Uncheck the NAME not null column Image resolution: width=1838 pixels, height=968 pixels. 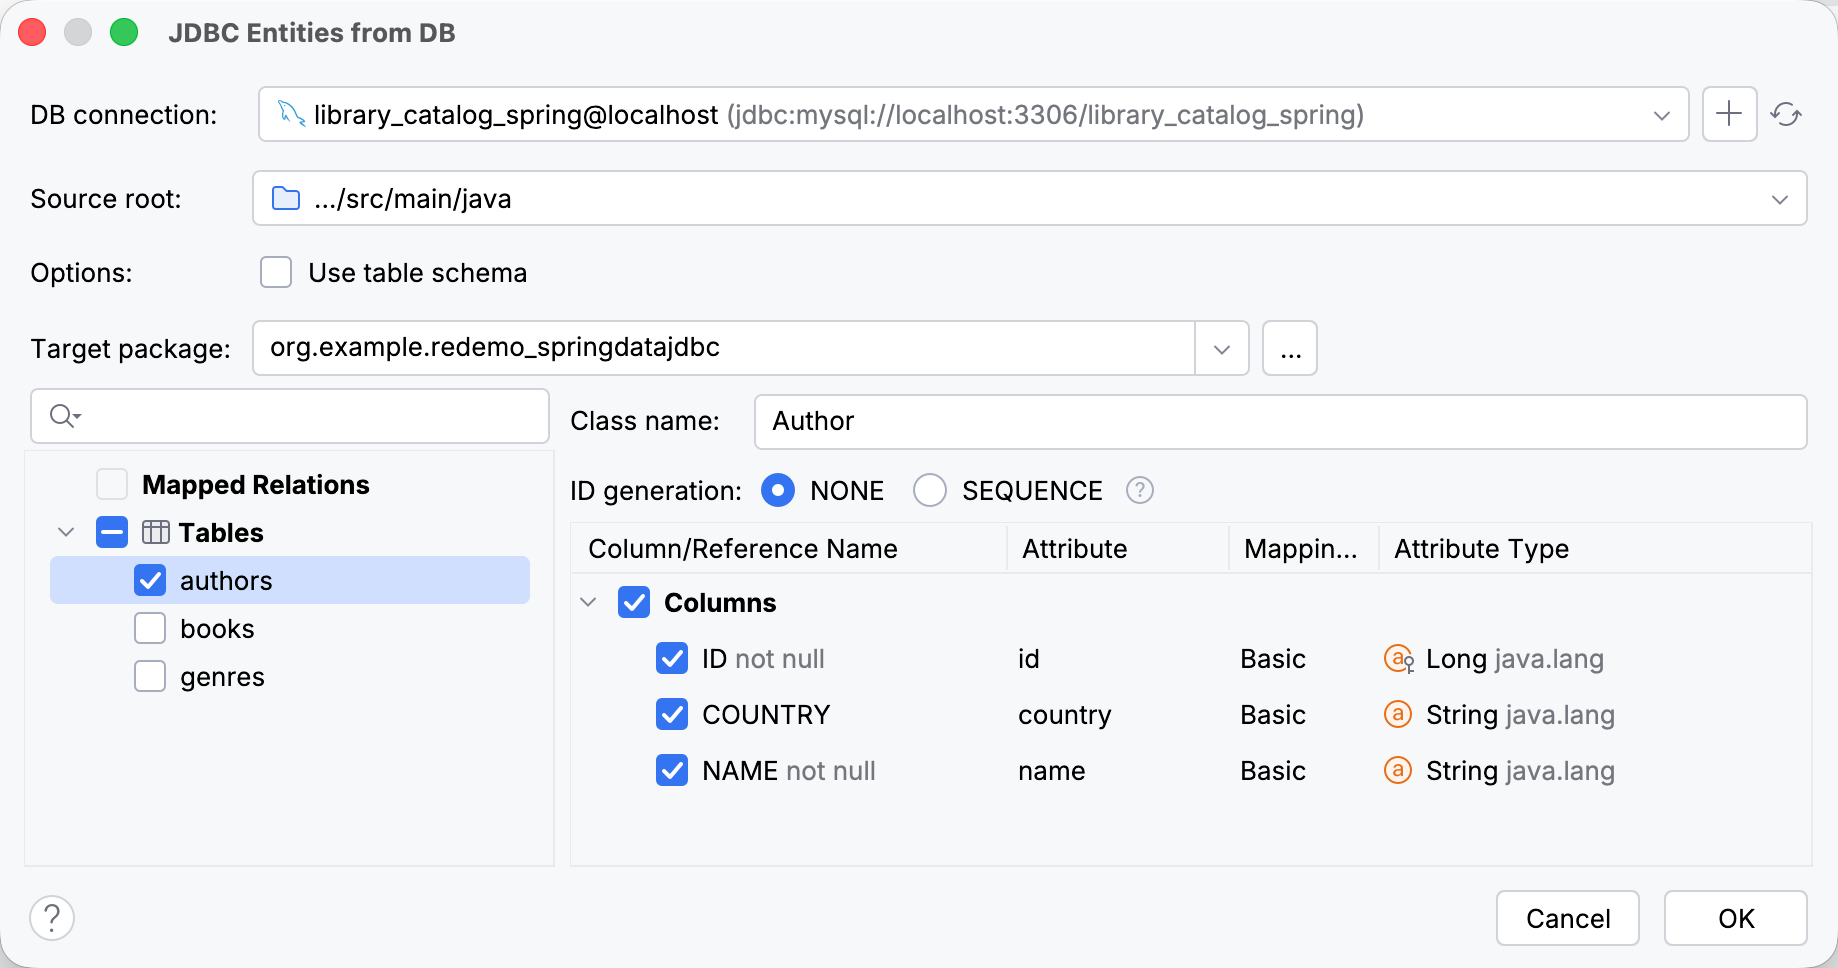[x=672, y=770]
